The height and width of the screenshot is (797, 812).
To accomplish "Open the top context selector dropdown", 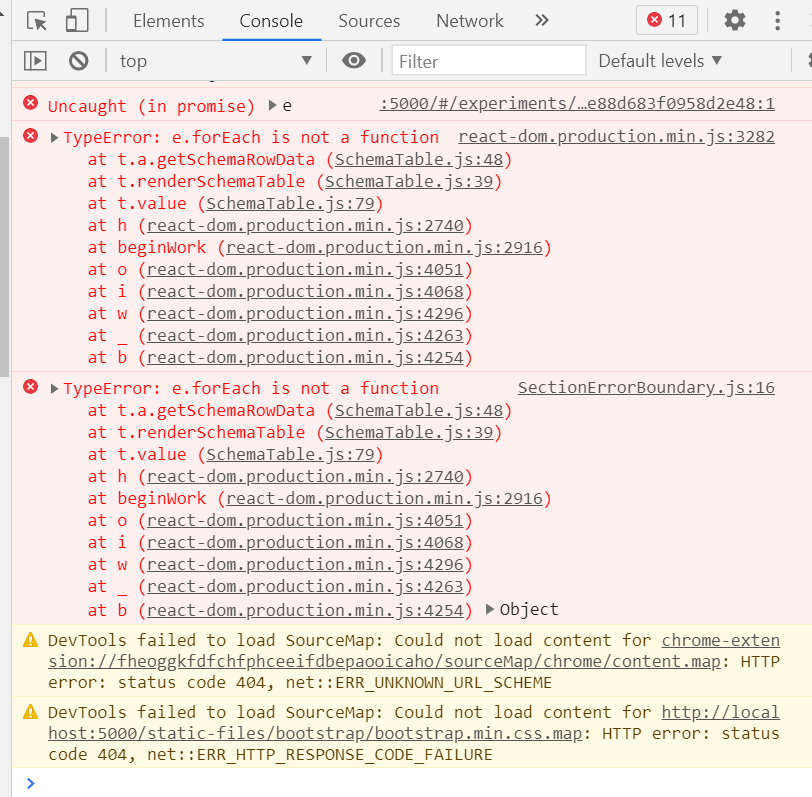I will coord(216,61).
